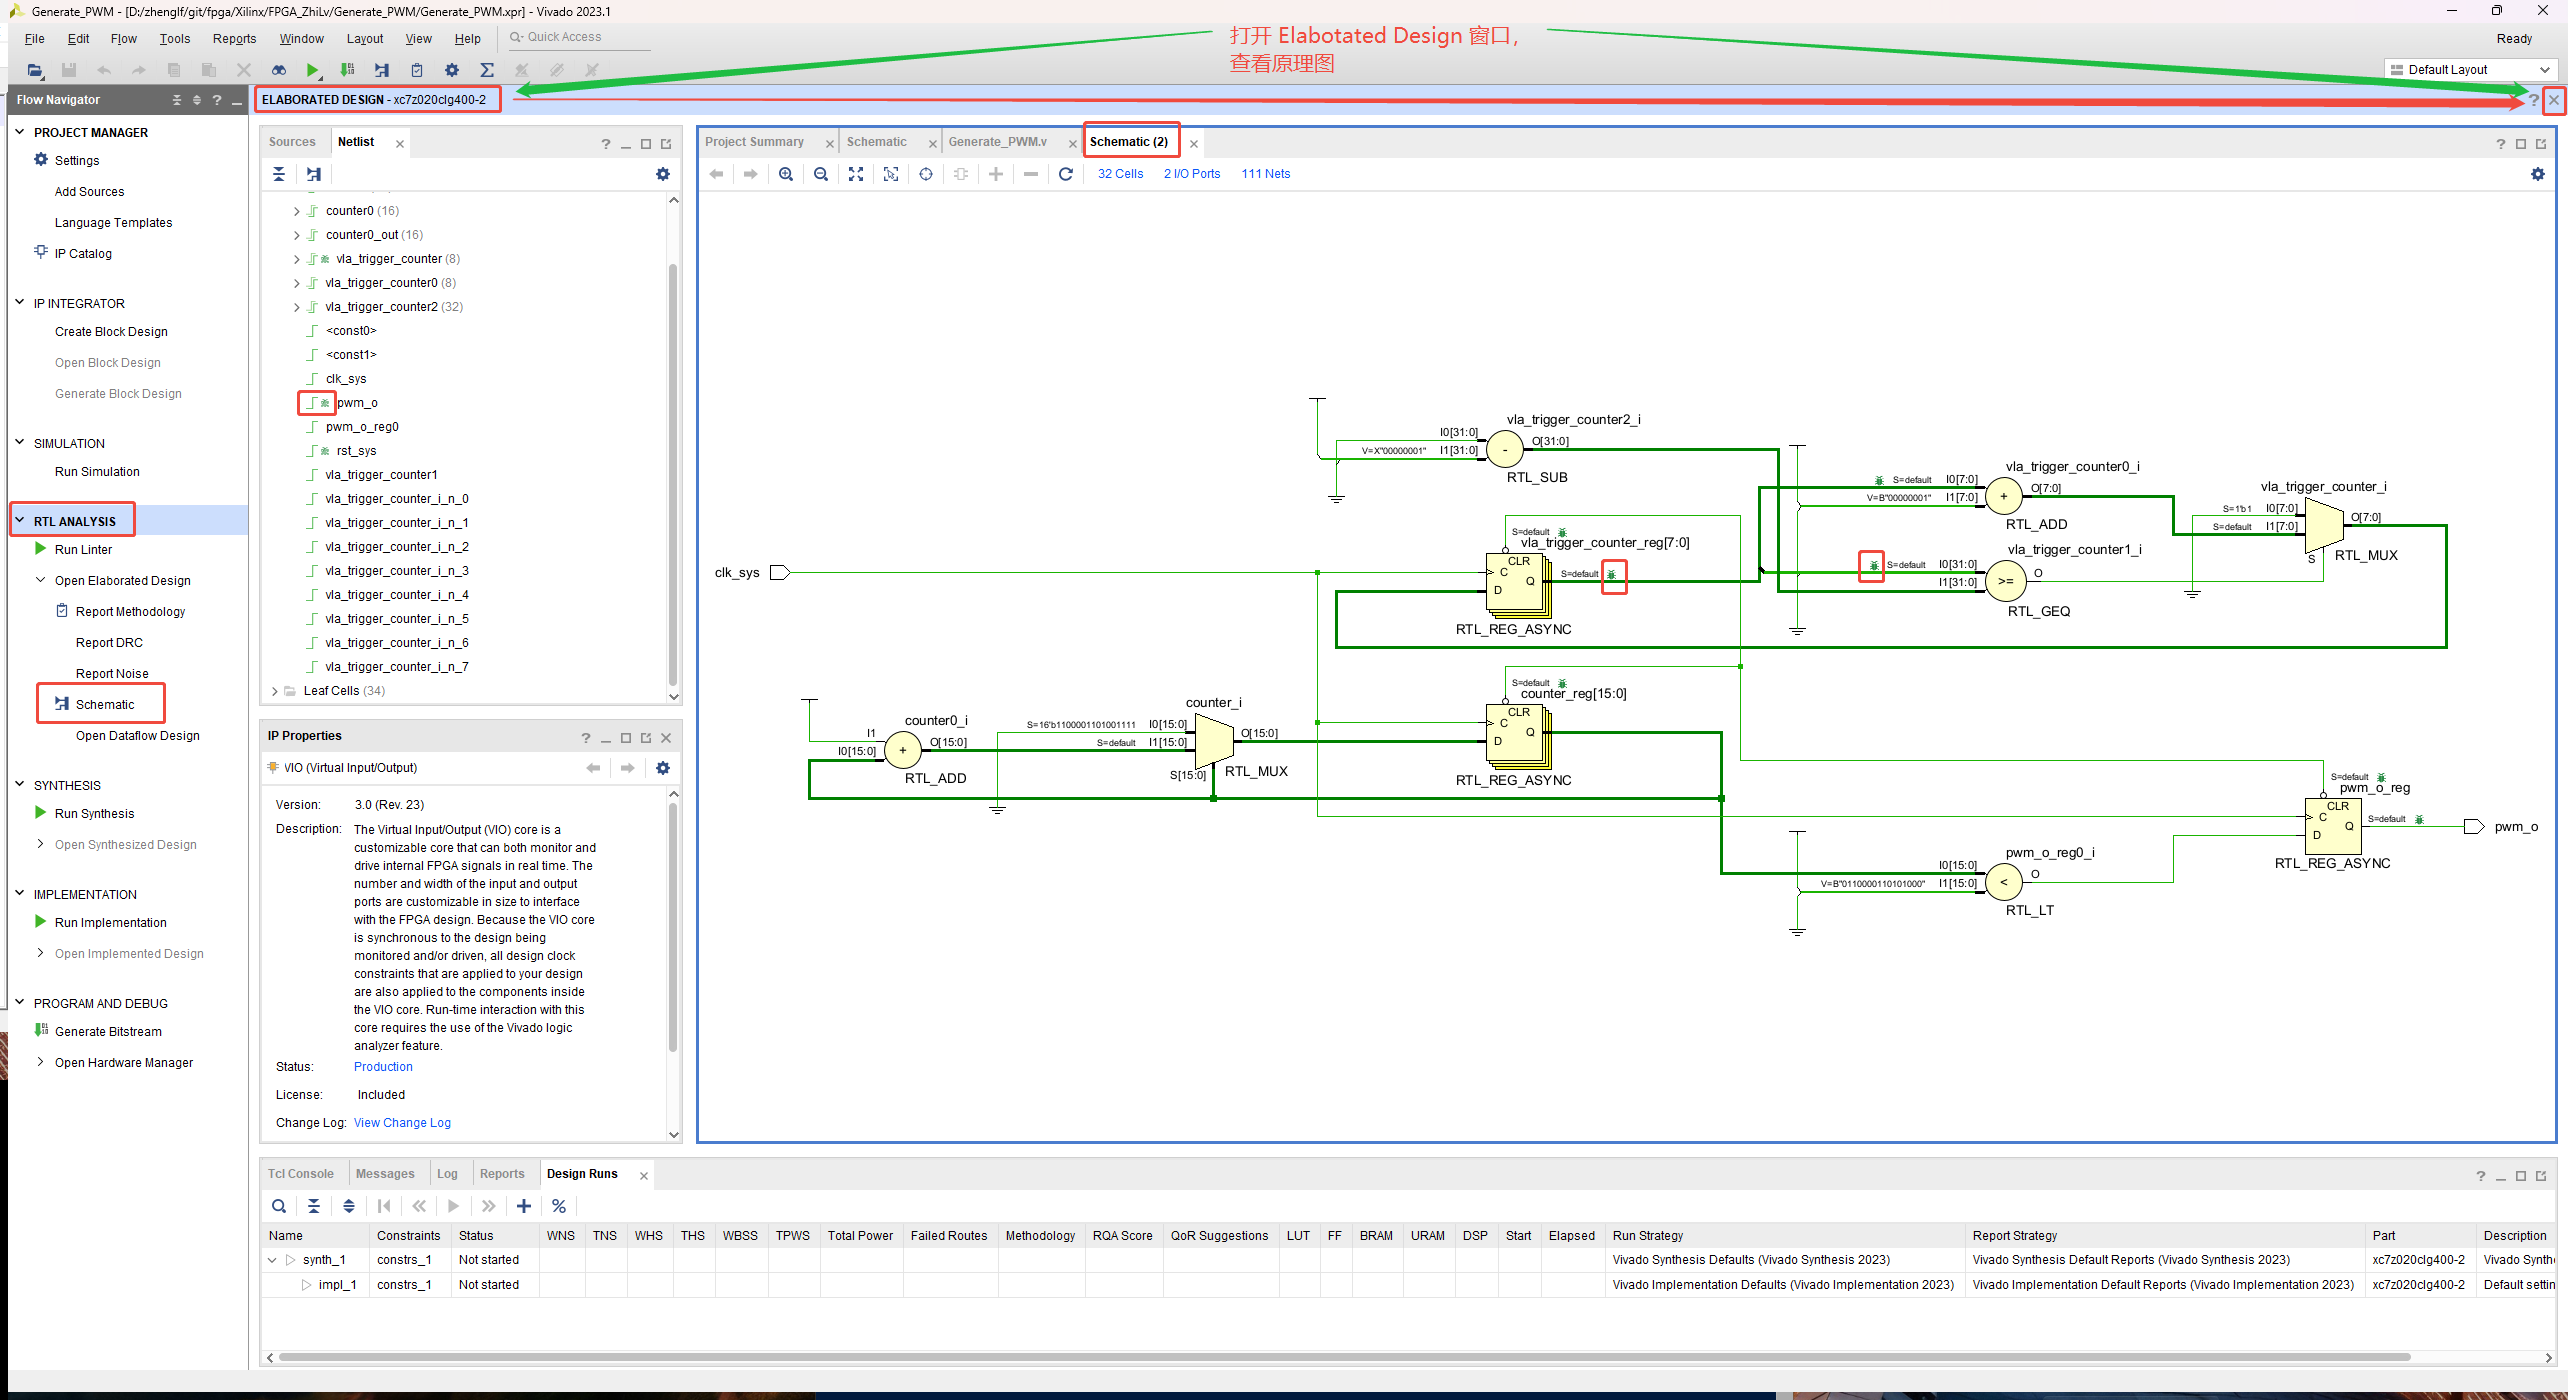Screen dimensions: 2568x1400
Task: Click the Zoom Fit schematic icon
Action: (856, 174)
